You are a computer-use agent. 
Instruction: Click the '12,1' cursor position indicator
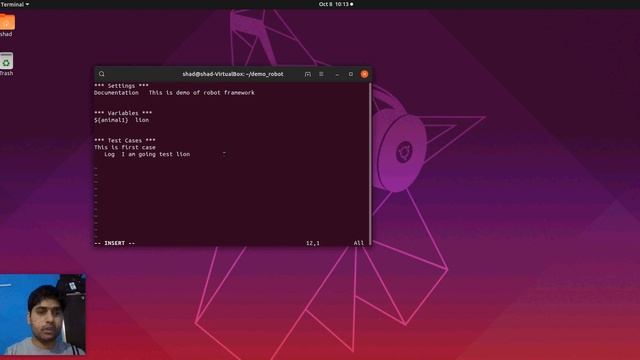313,243
